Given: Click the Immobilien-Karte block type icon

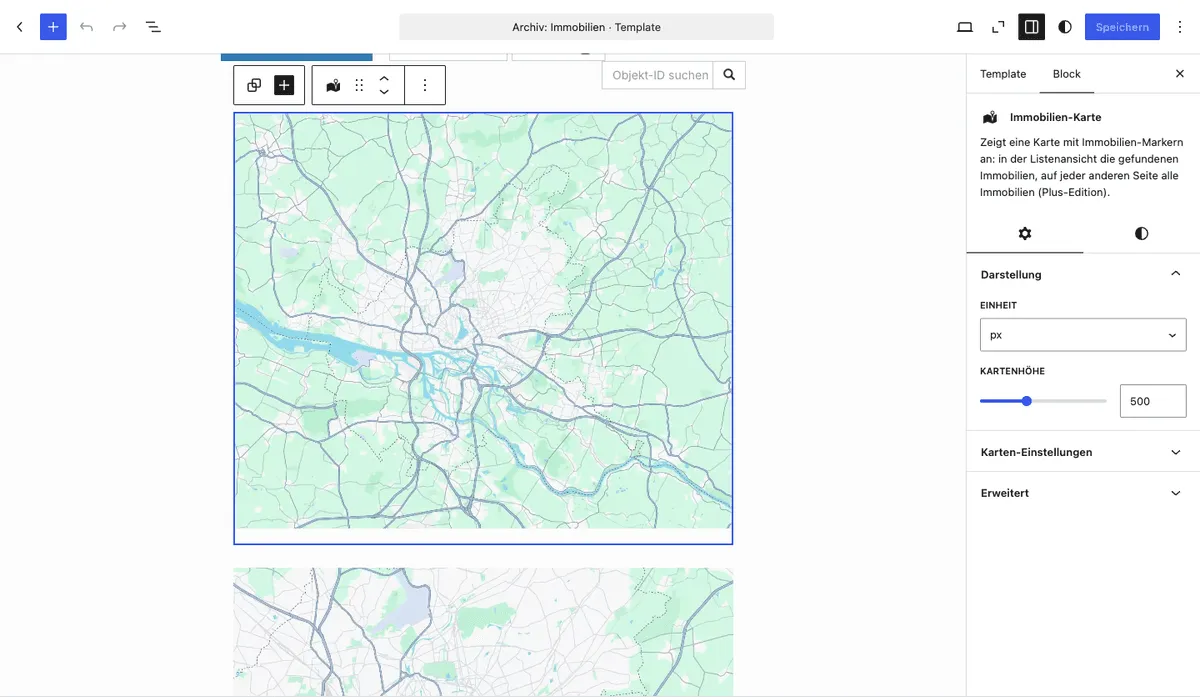Looking at the screenshot, I should pyautogui.click(x=333, y=85).
